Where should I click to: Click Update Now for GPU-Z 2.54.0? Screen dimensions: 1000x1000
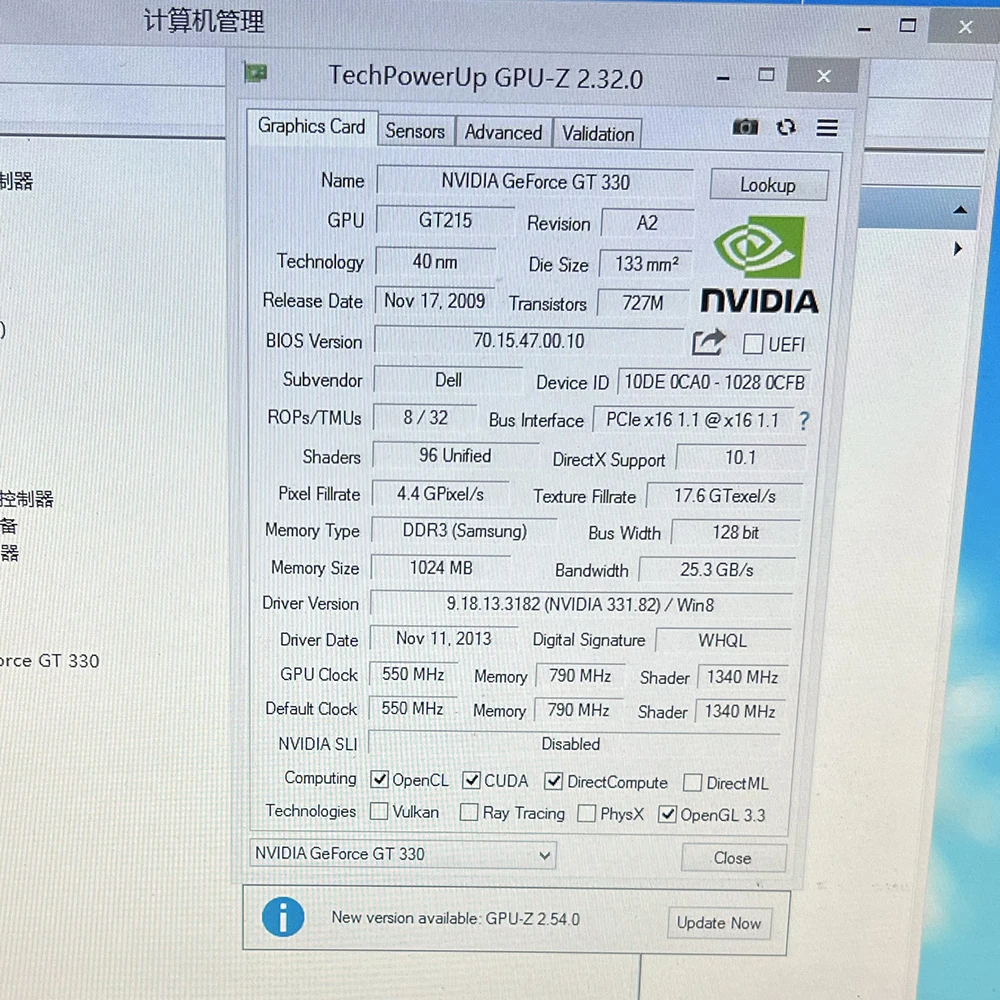click(x=719, y=923)
